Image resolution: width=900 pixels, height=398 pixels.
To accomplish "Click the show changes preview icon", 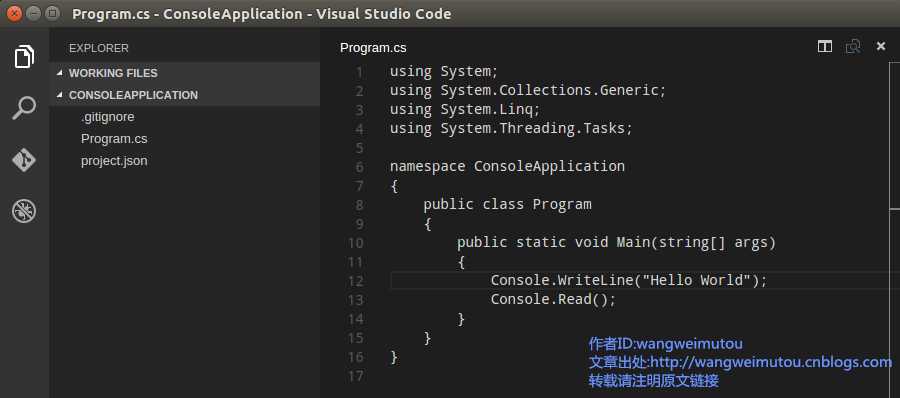I will [853, 47].
